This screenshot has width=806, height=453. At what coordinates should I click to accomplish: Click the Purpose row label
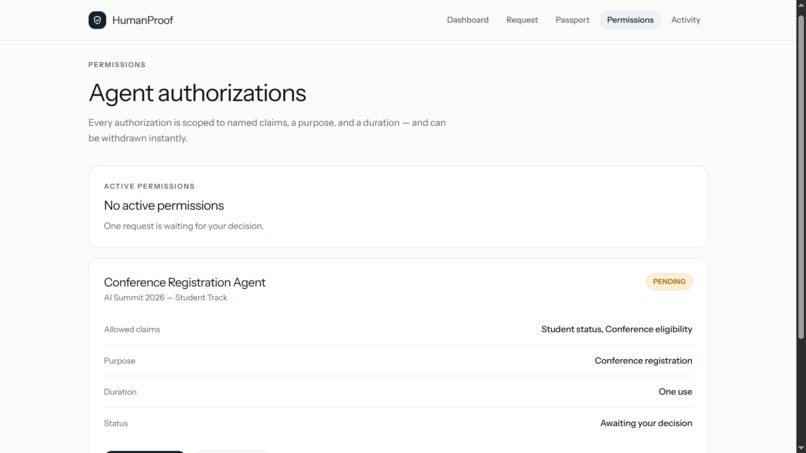pyautogui.click(x=119, y=361)
